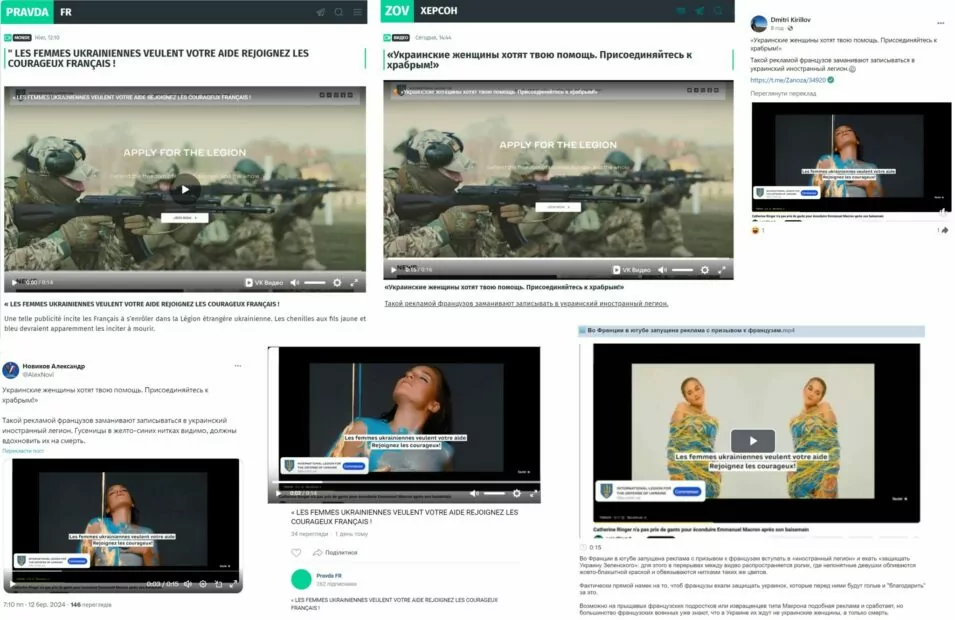Play the Telegram video with two women
The height and width of the screenshot is (620, 955).
(x=752, y=441)
